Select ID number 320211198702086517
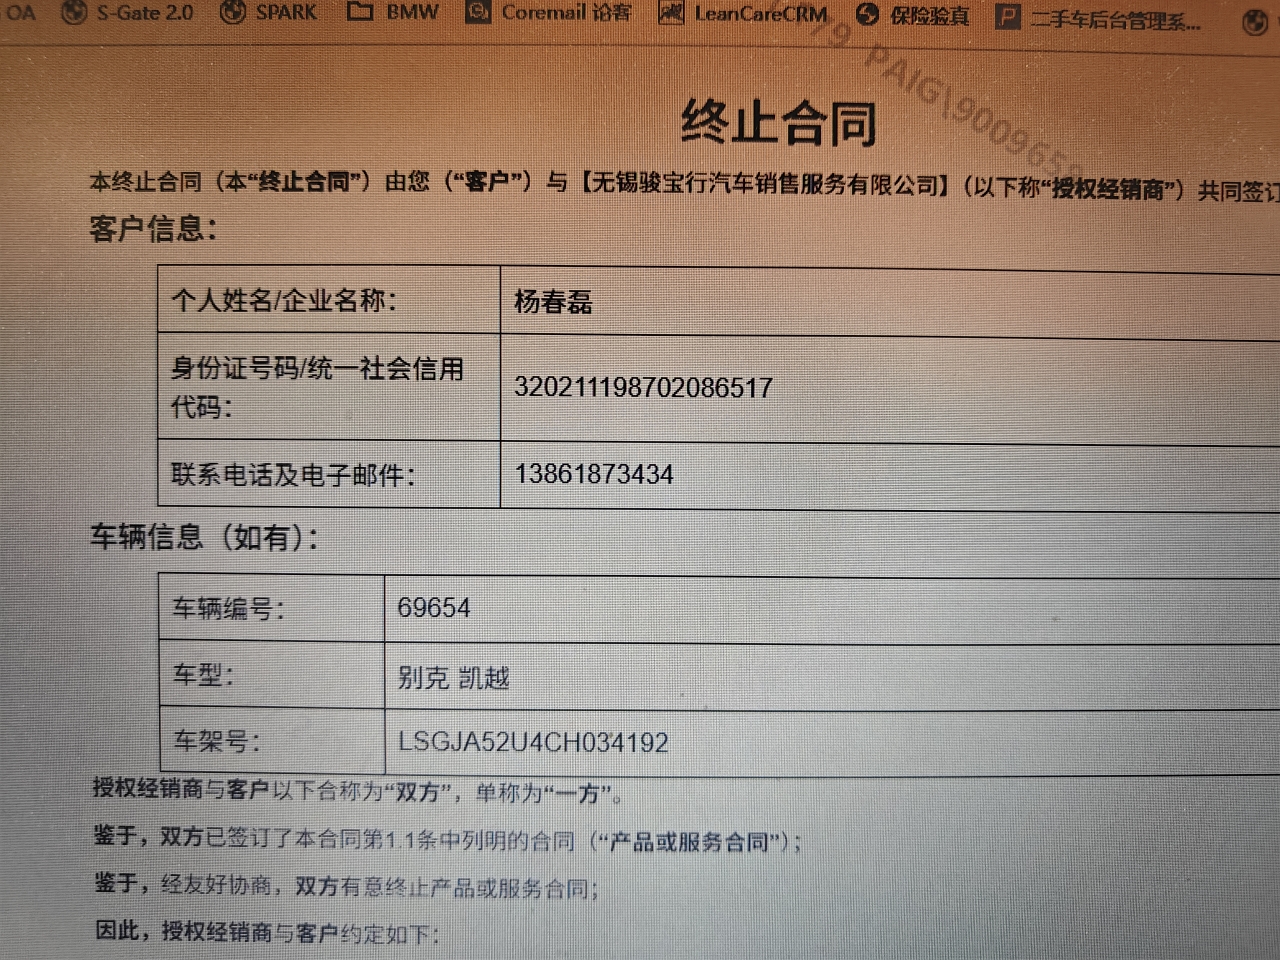Image resolution: width=1280 pixels, height=960 pixels. click(643, 388)
